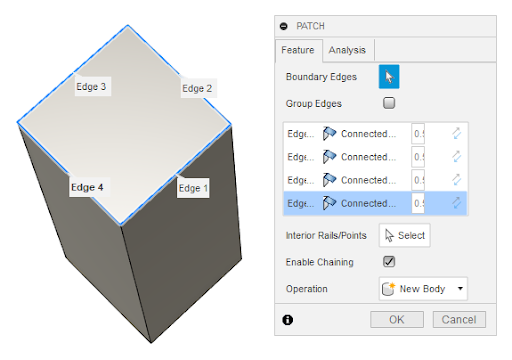
Task: Click the continuity icon in first edge row
Action: click(329, 134)
